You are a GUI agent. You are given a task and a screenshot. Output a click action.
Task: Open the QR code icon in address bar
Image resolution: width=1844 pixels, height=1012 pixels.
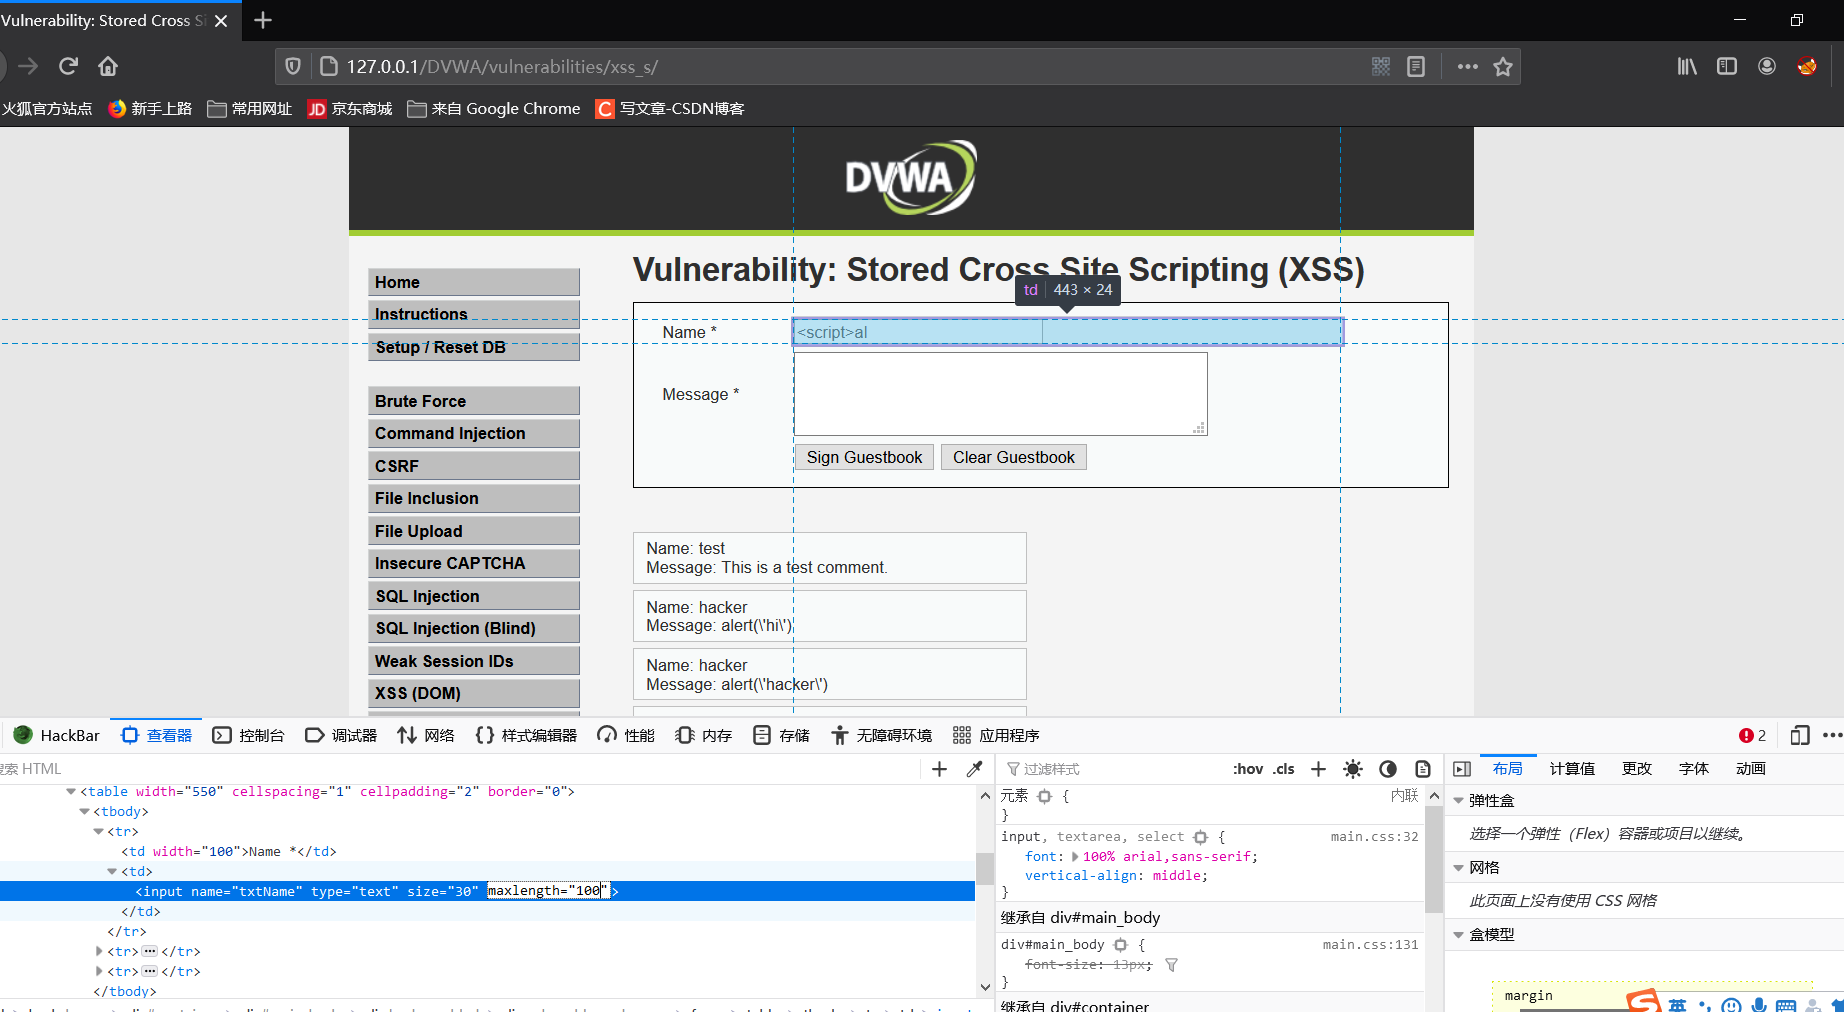[x=1381, y=66]
